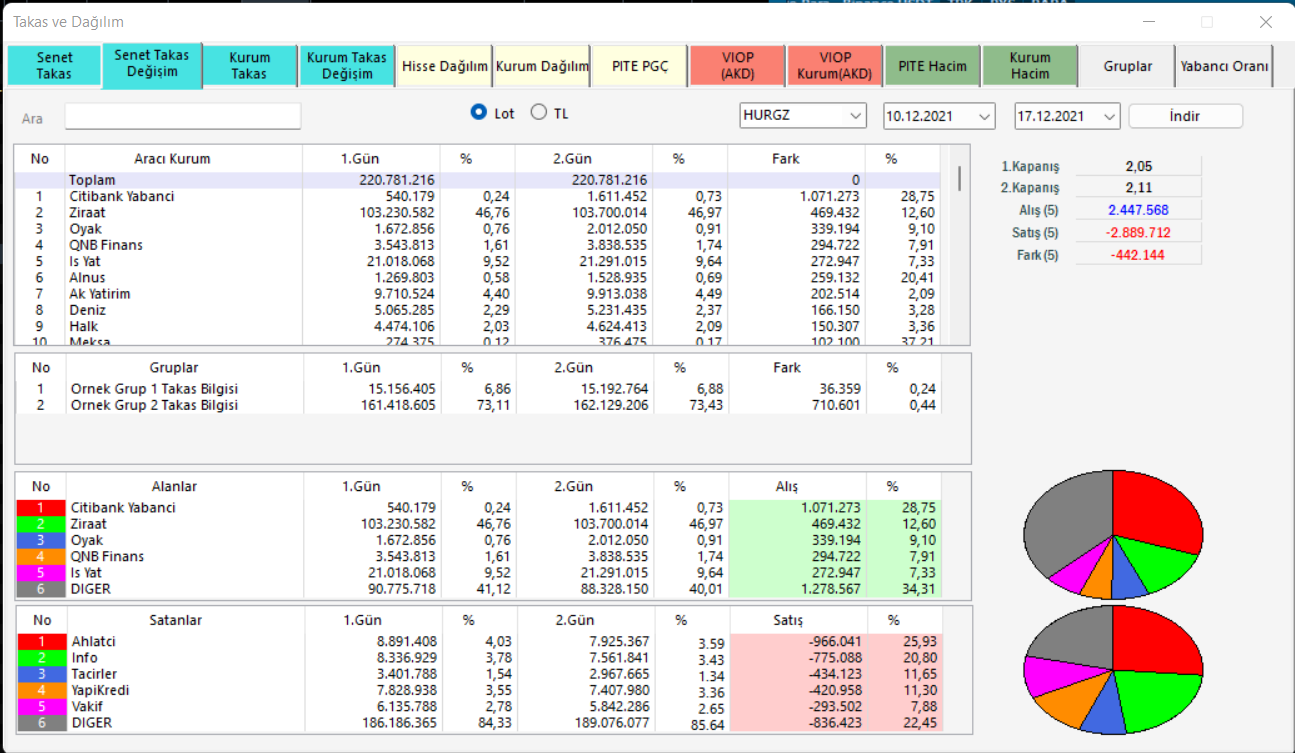The width and height of the screenshot is (1295, 753).
Task: Click blue swatch 3 beside Tacirler
Action: [40, 674]
